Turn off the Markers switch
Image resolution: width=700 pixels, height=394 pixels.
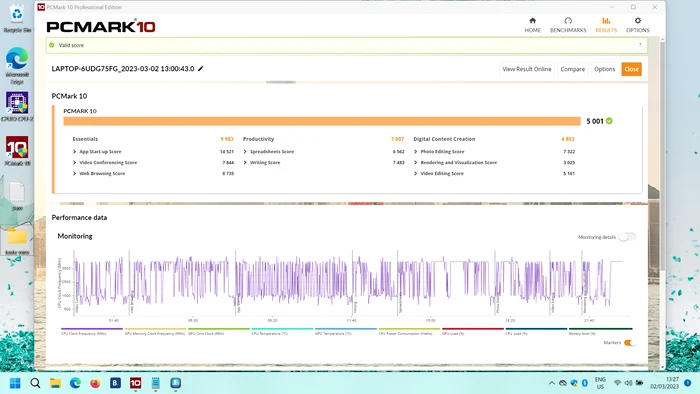point(629,343)
